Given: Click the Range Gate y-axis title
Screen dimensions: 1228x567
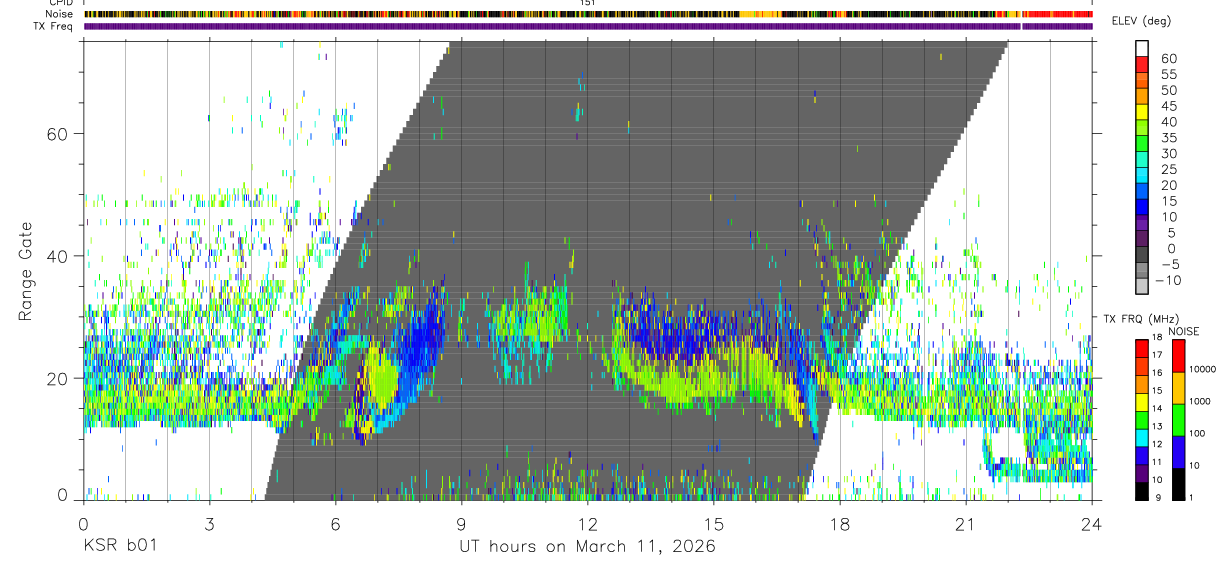Looking at the screenshot, I should pos(25,271).
